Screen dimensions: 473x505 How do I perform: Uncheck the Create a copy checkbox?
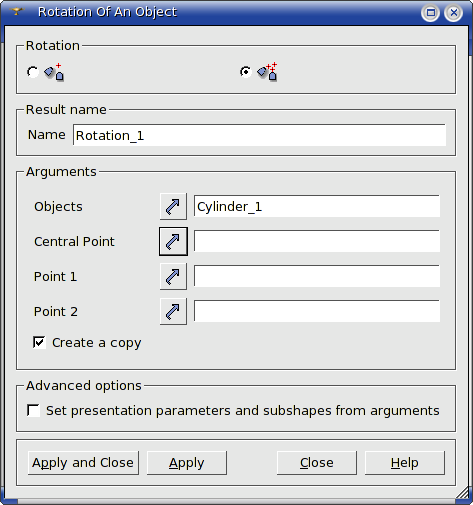39,342
